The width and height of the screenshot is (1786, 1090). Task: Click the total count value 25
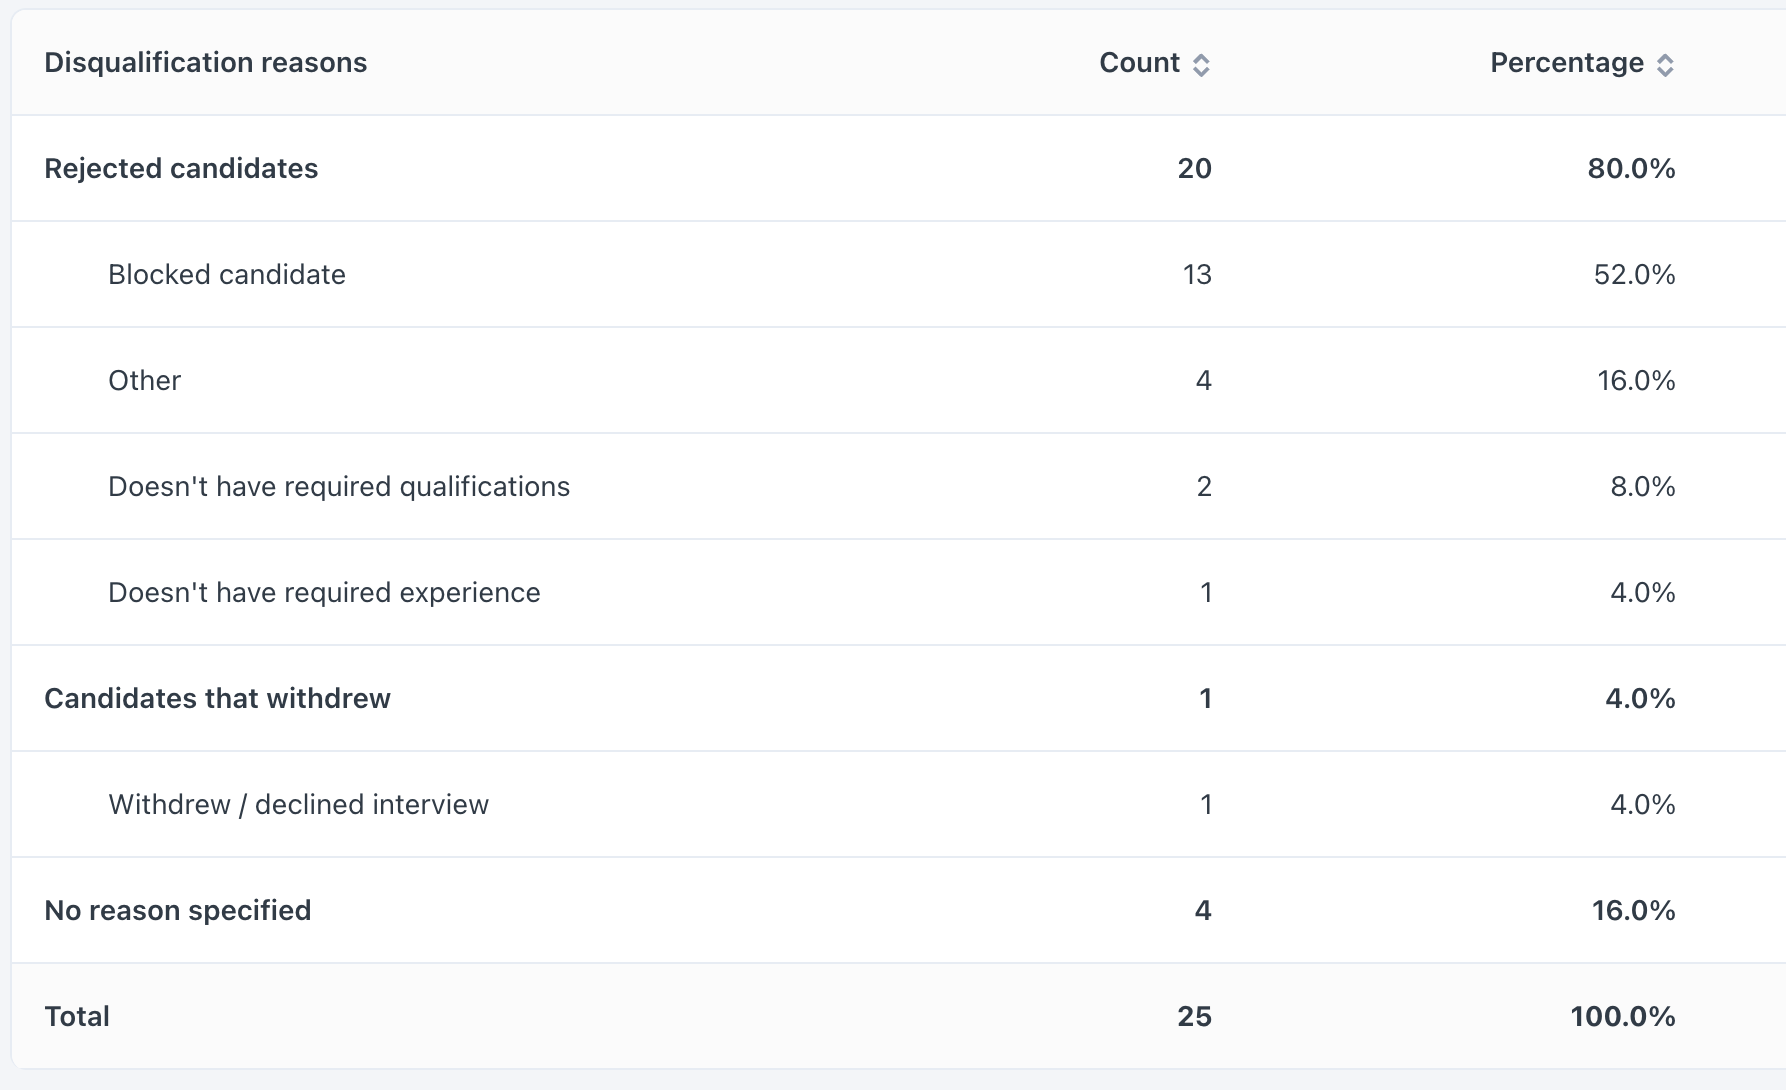click(1194, 1017)
